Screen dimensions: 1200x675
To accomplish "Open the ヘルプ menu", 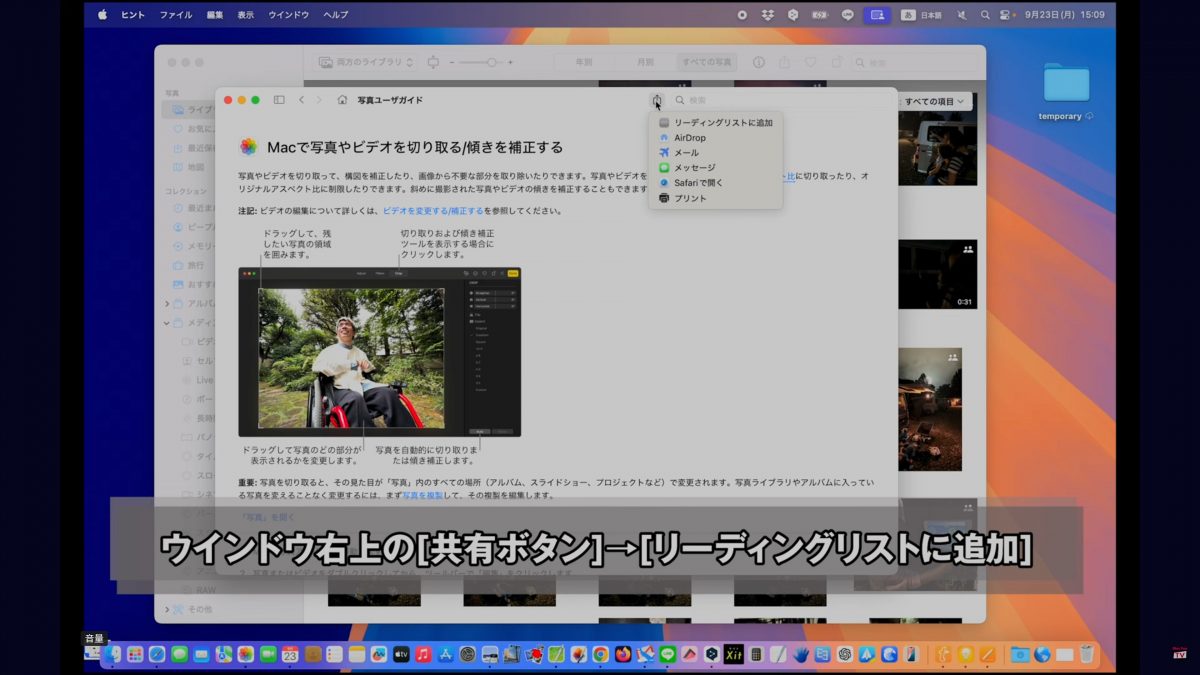I will click(x=336, y=15).
